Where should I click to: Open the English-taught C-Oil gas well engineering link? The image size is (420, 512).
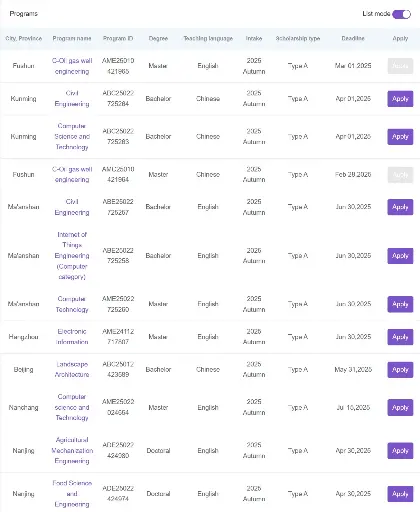coord(72,66)
